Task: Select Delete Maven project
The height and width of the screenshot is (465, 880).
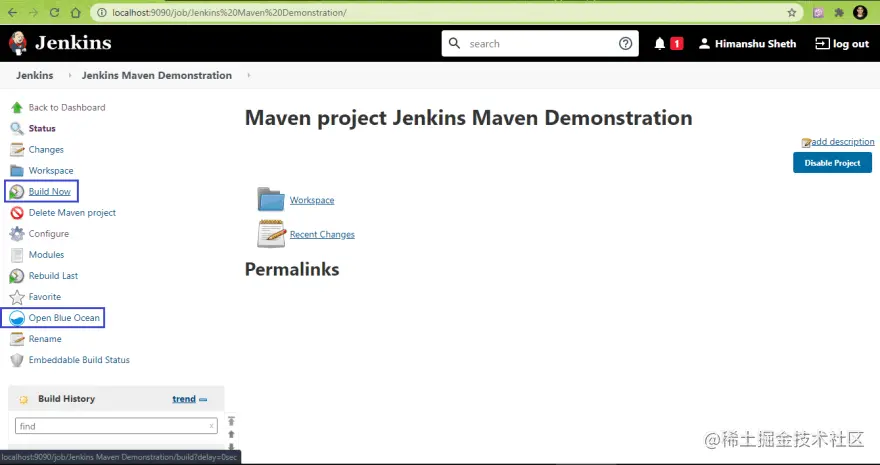Action: pyautogui.click(x=72, y=213)
